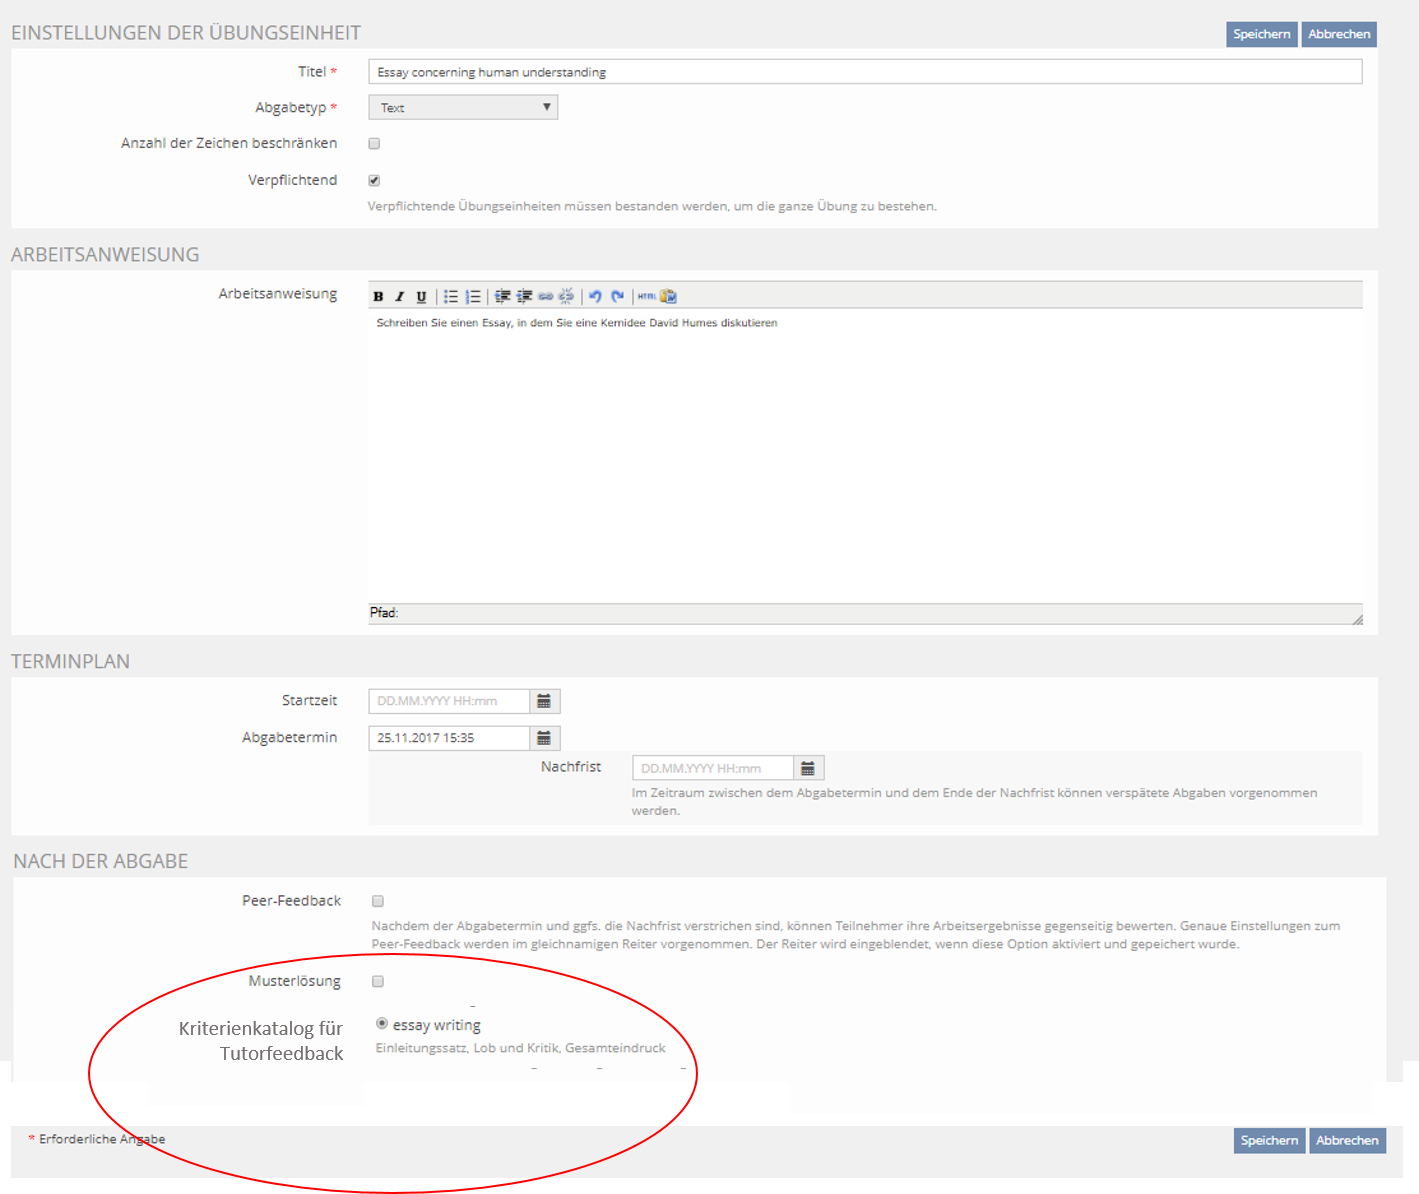Image resolution: width=1419 pixels, height=1194 pixels.
Task: Uncheck the Verpflichtend checkbox
Action: (374, 181)
